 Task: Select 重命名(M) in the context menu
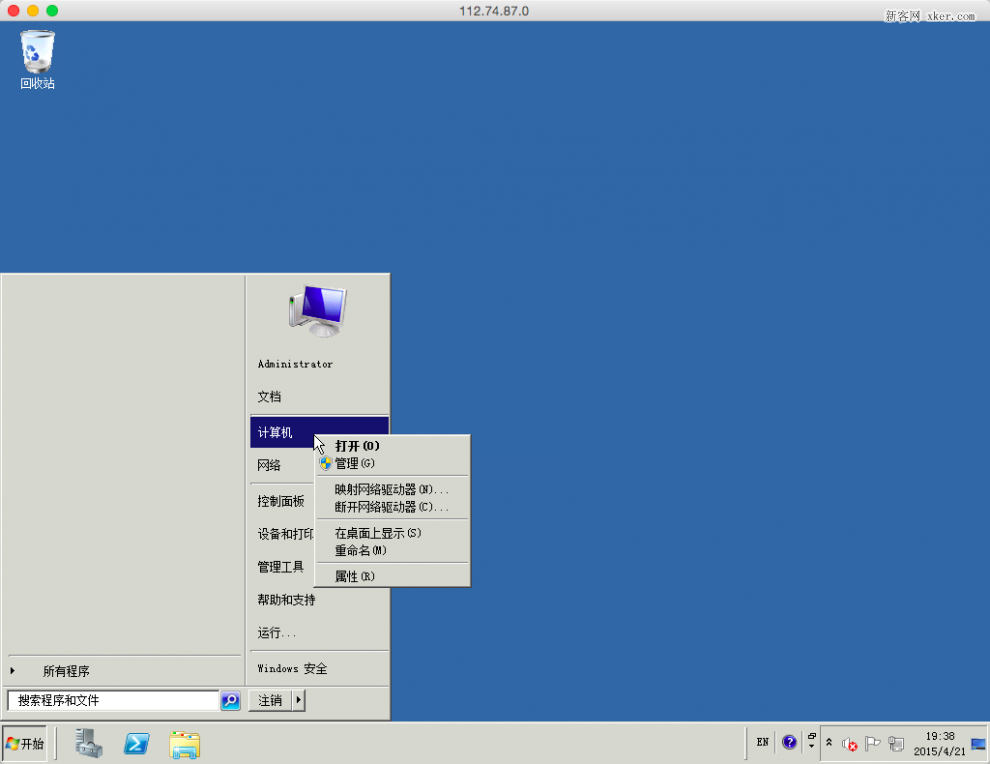tap(392, 551)
